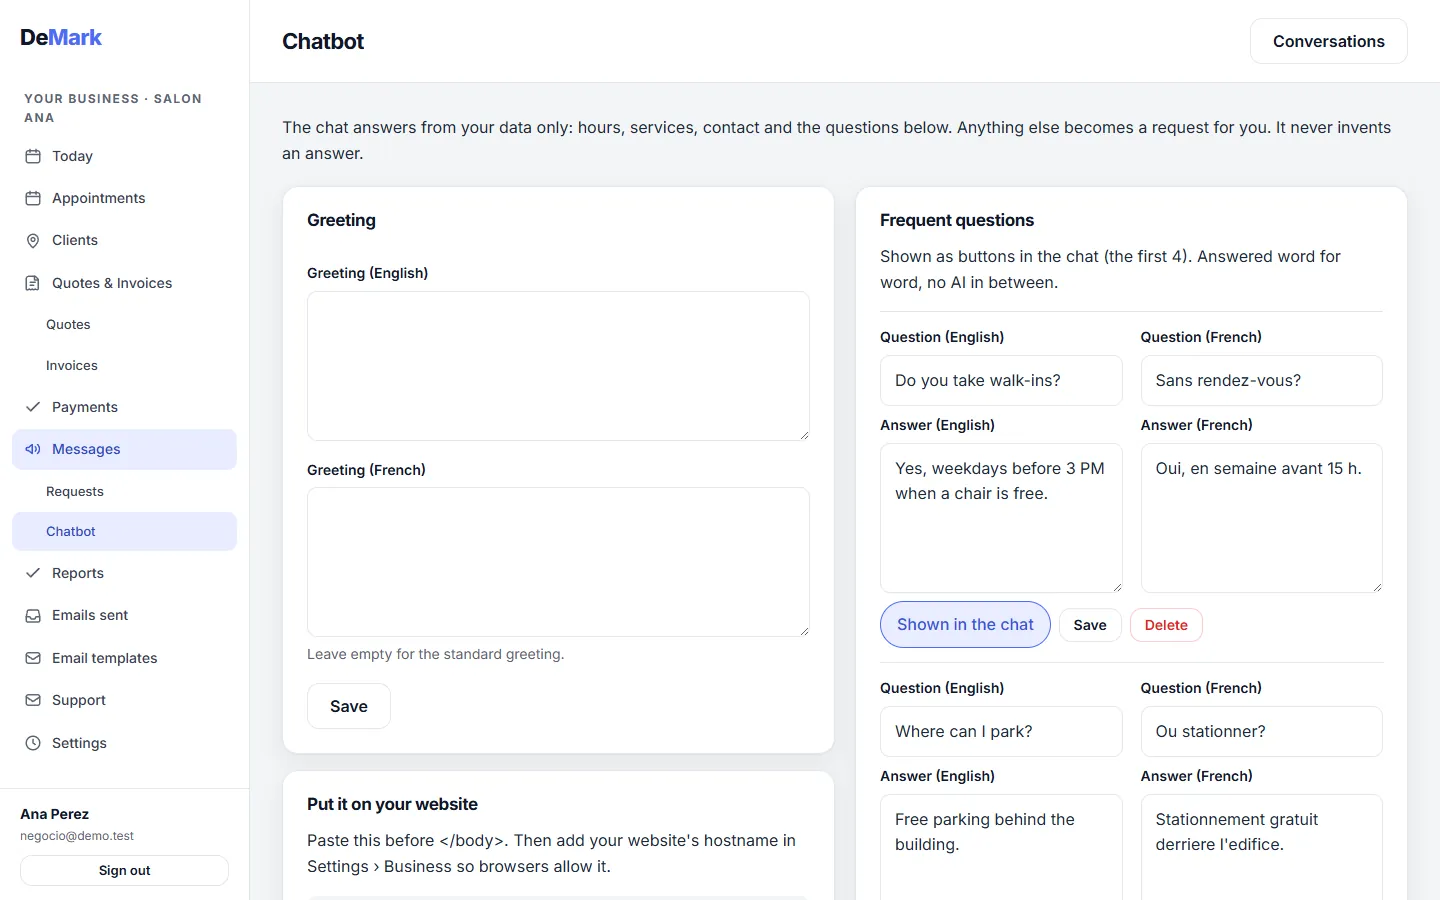The height and width of the screenshot is (900, 1440).
Task: Click the 'Ana Perez' user name
Action: (x=54, y=814)
